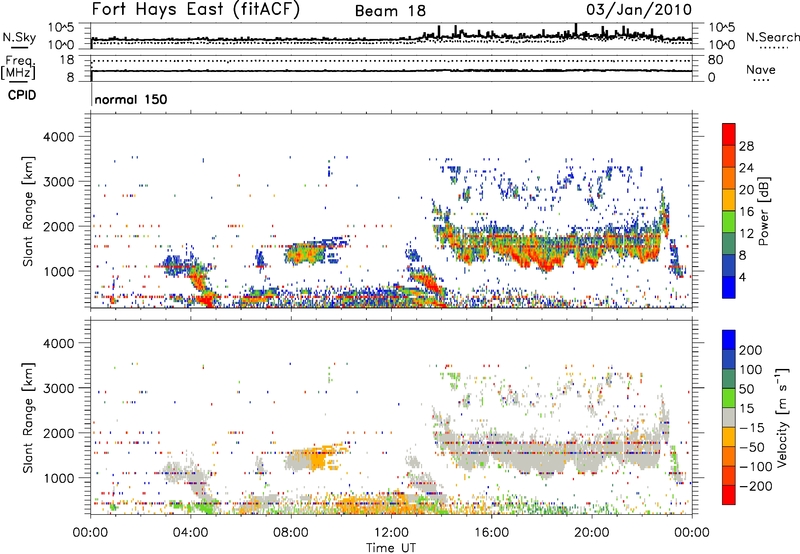This screenshot has height=554, width=800.
Task: Click the 'Power [dB]' colorbar label
Action: (763, 211)
